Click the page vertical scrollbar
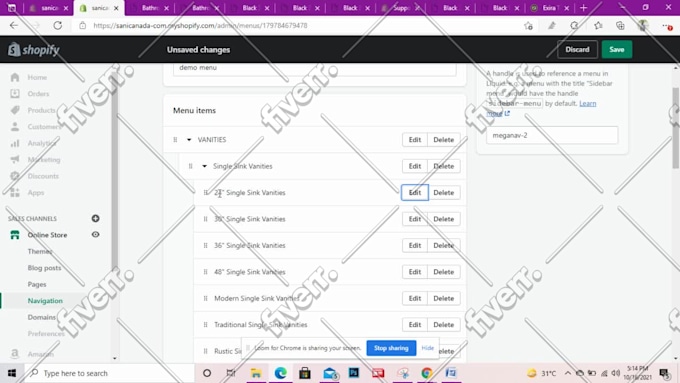 coord(676,128)
